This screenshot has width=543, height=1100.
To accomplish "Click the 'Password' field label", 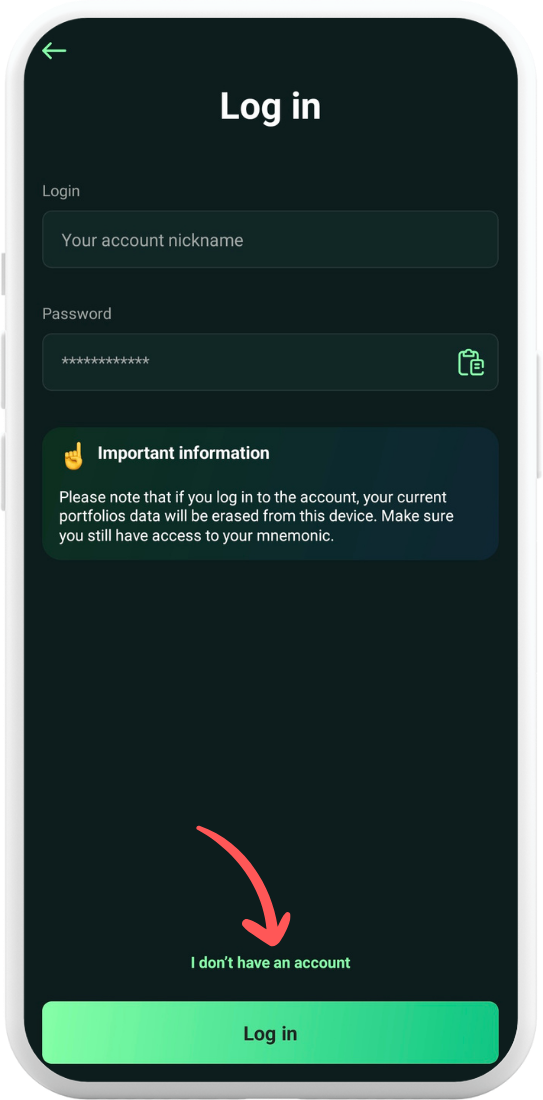I will pos(76,314).
